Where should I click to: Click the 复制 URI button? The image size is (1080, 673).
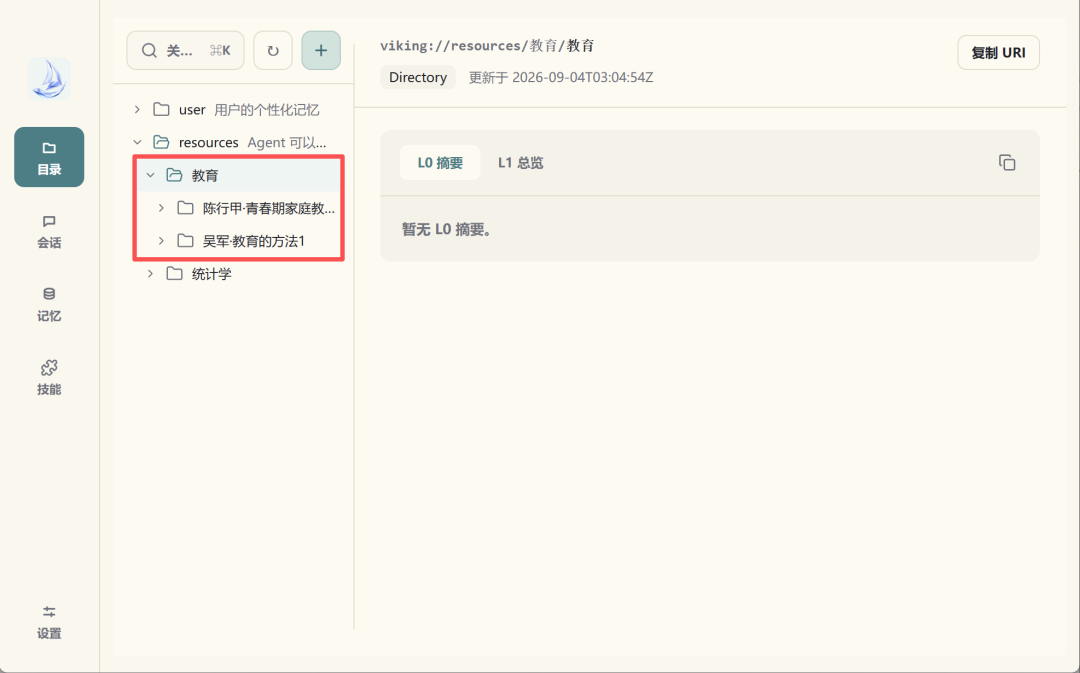tap(999, 53)
